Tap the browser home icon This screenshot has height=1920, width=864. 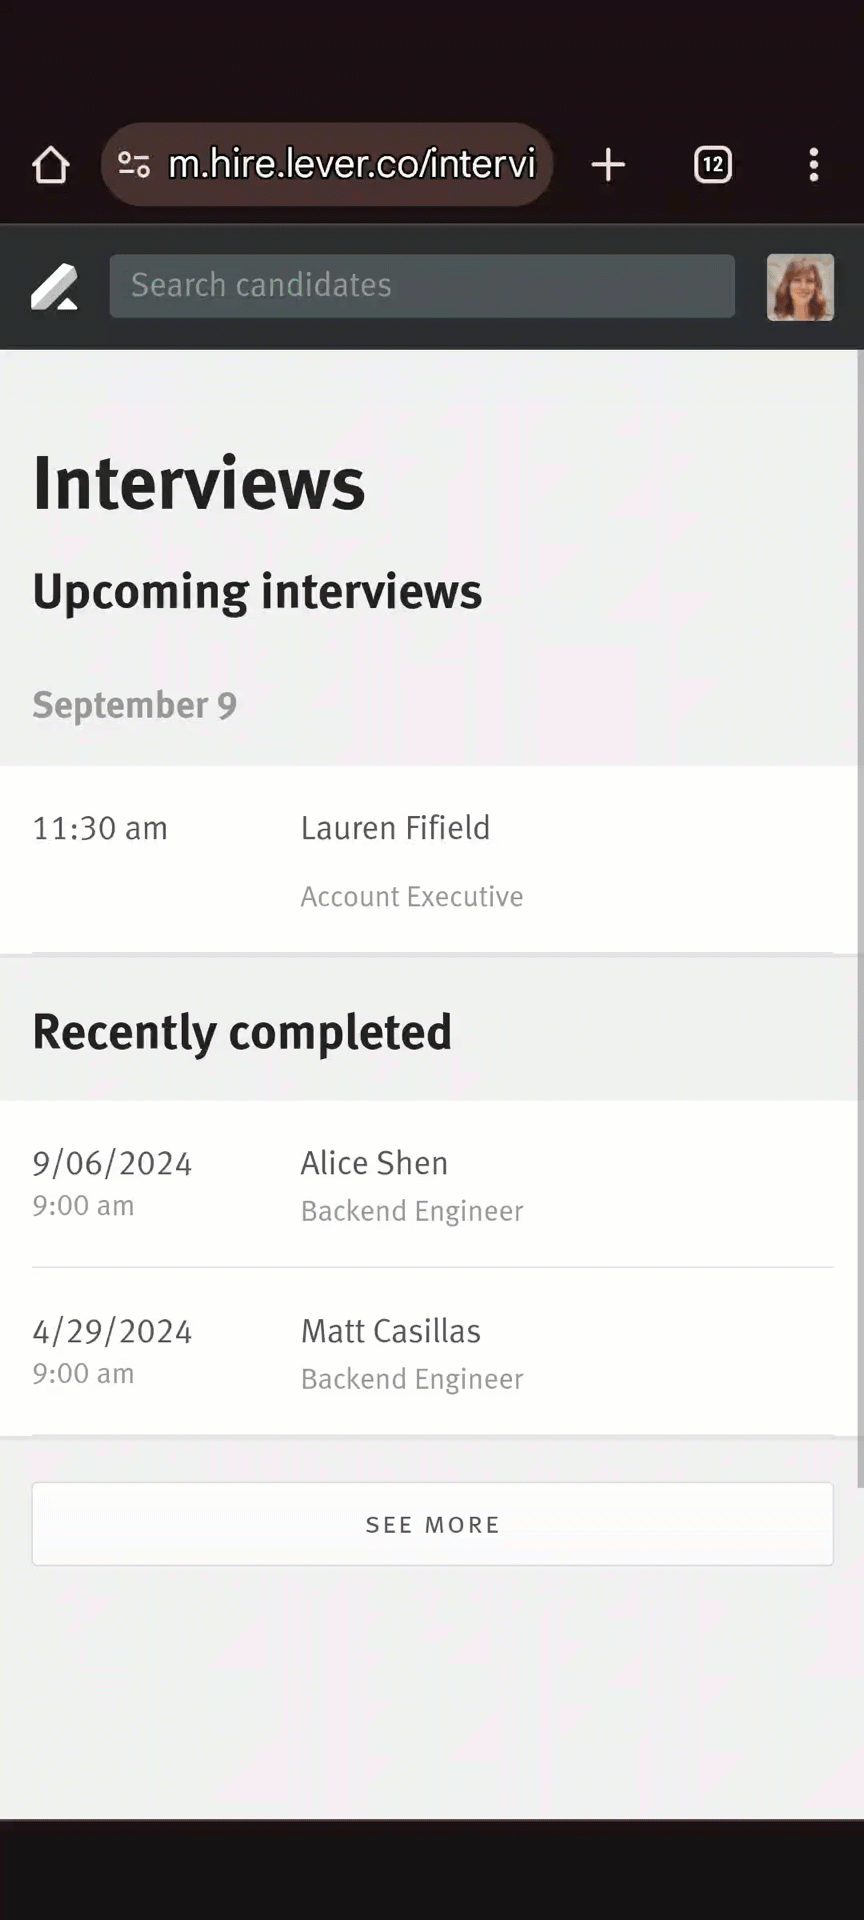tap(51, 165)
